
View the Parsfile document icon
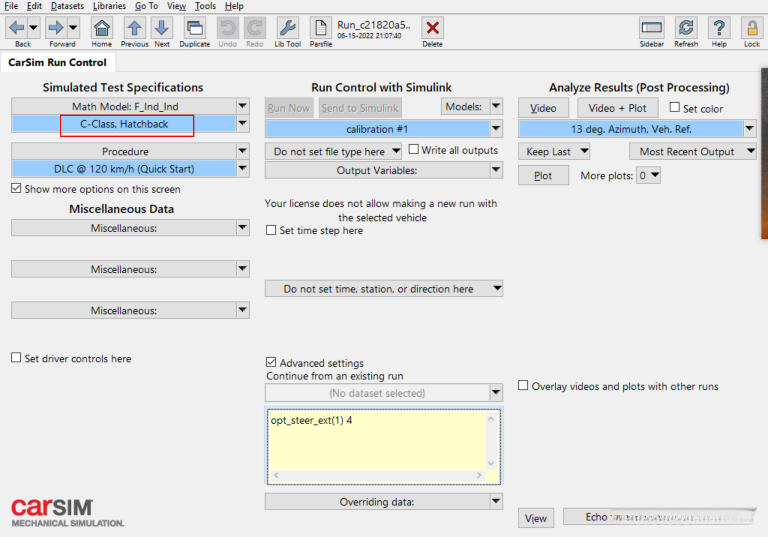point(321,28)
